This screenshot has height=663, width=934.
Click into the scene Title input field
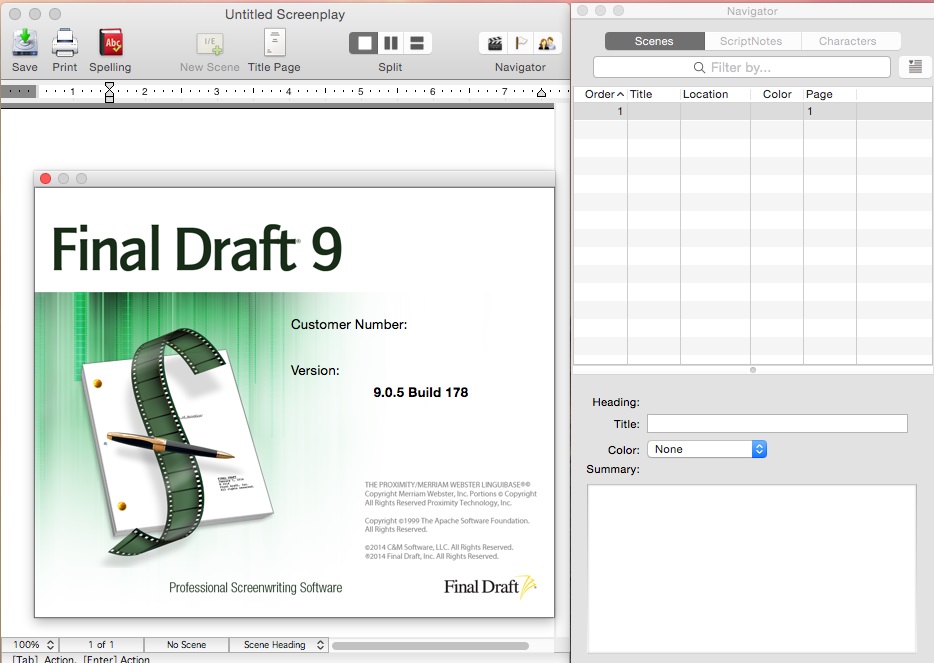[x=777, y=424]
